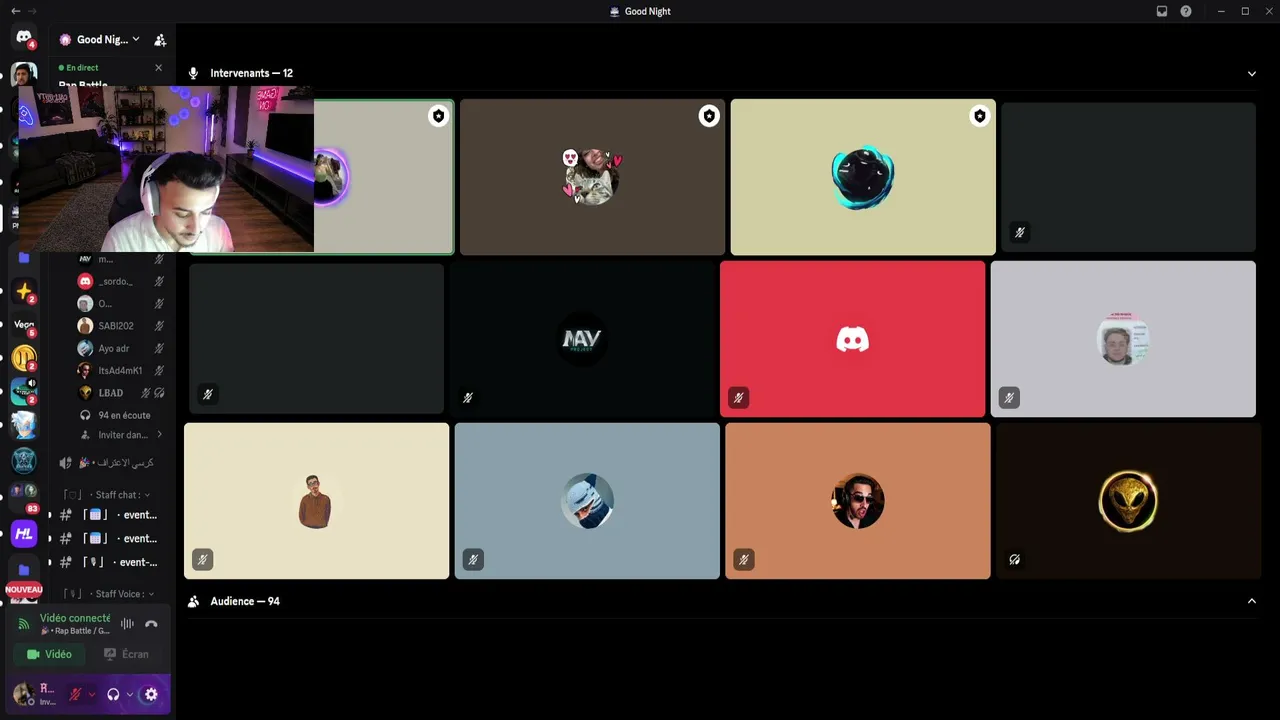1280x720 pixels.
Task: Open second calendar event text channel
Action: (108, 539)
